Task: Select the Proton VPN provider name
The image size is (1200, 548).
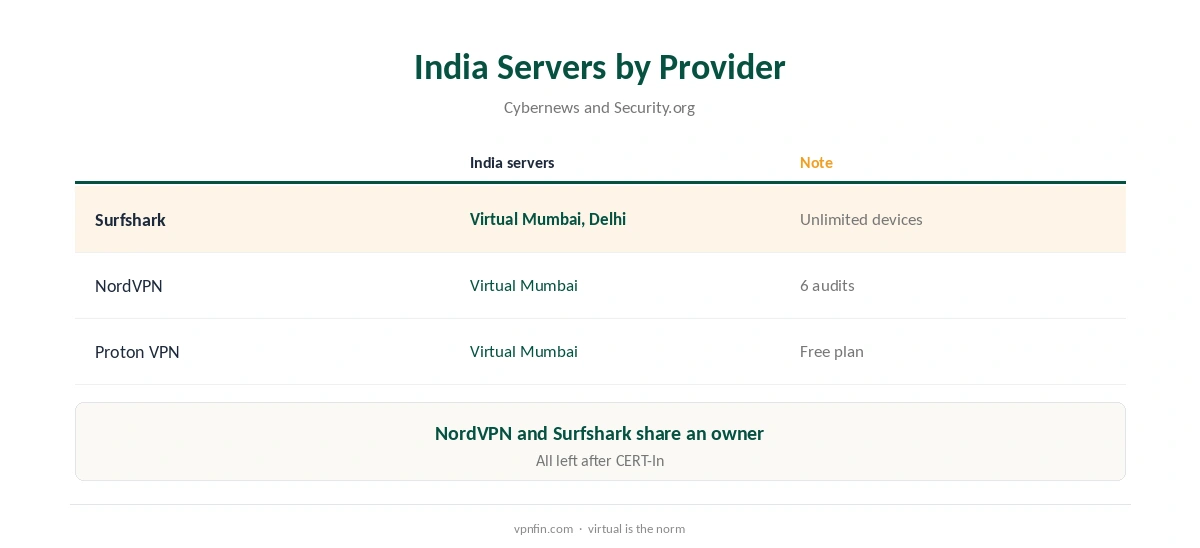Action: click(x=137, y=351)
